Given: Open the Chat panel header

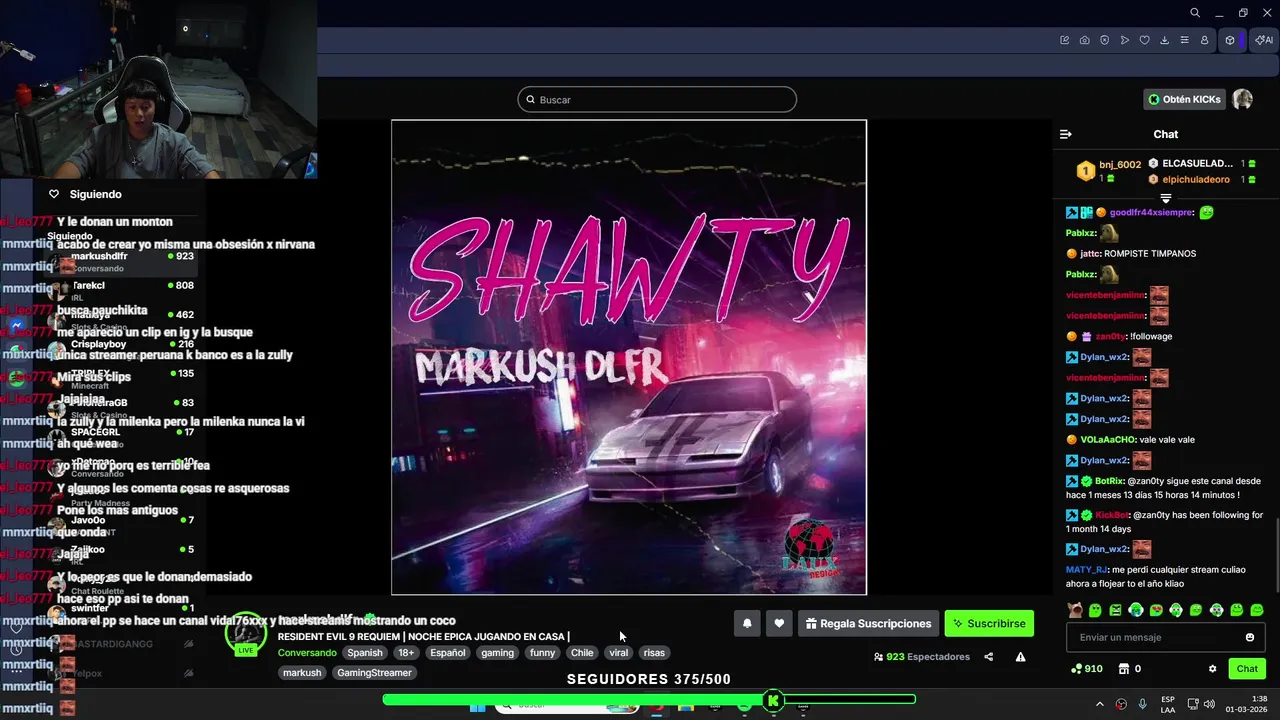Looking at the screenshot, I should [1166, 134].
